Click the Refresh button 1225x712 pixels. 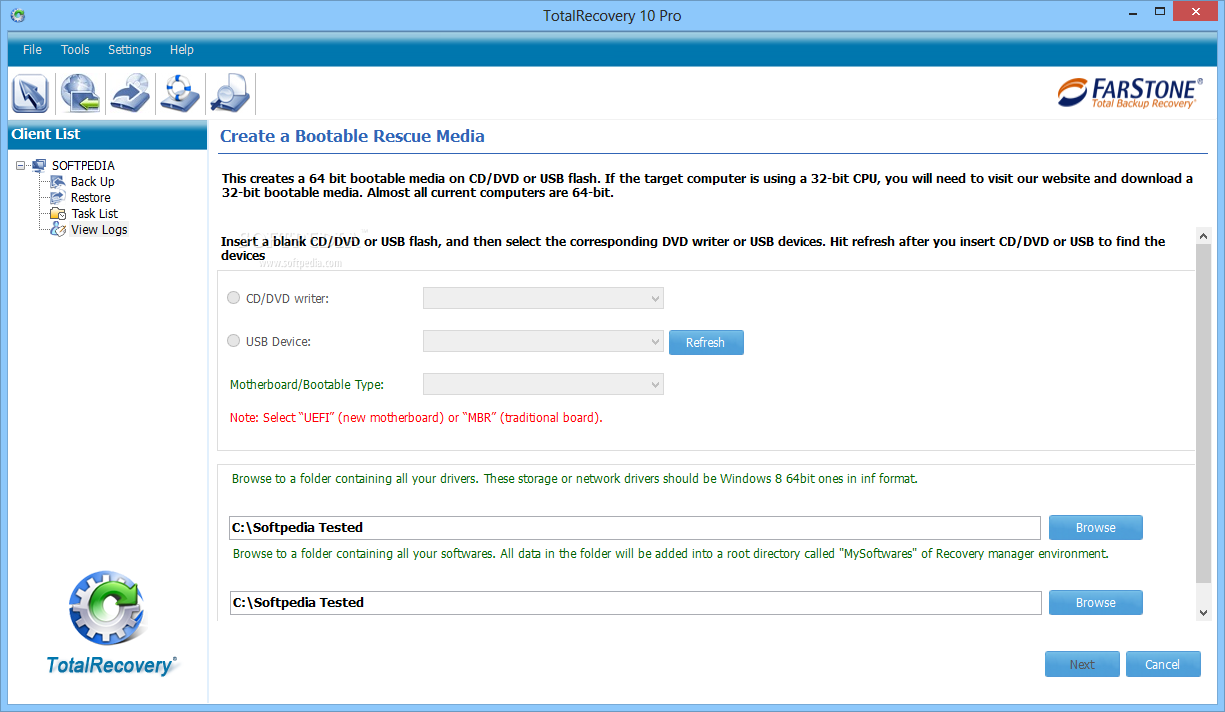706,342
